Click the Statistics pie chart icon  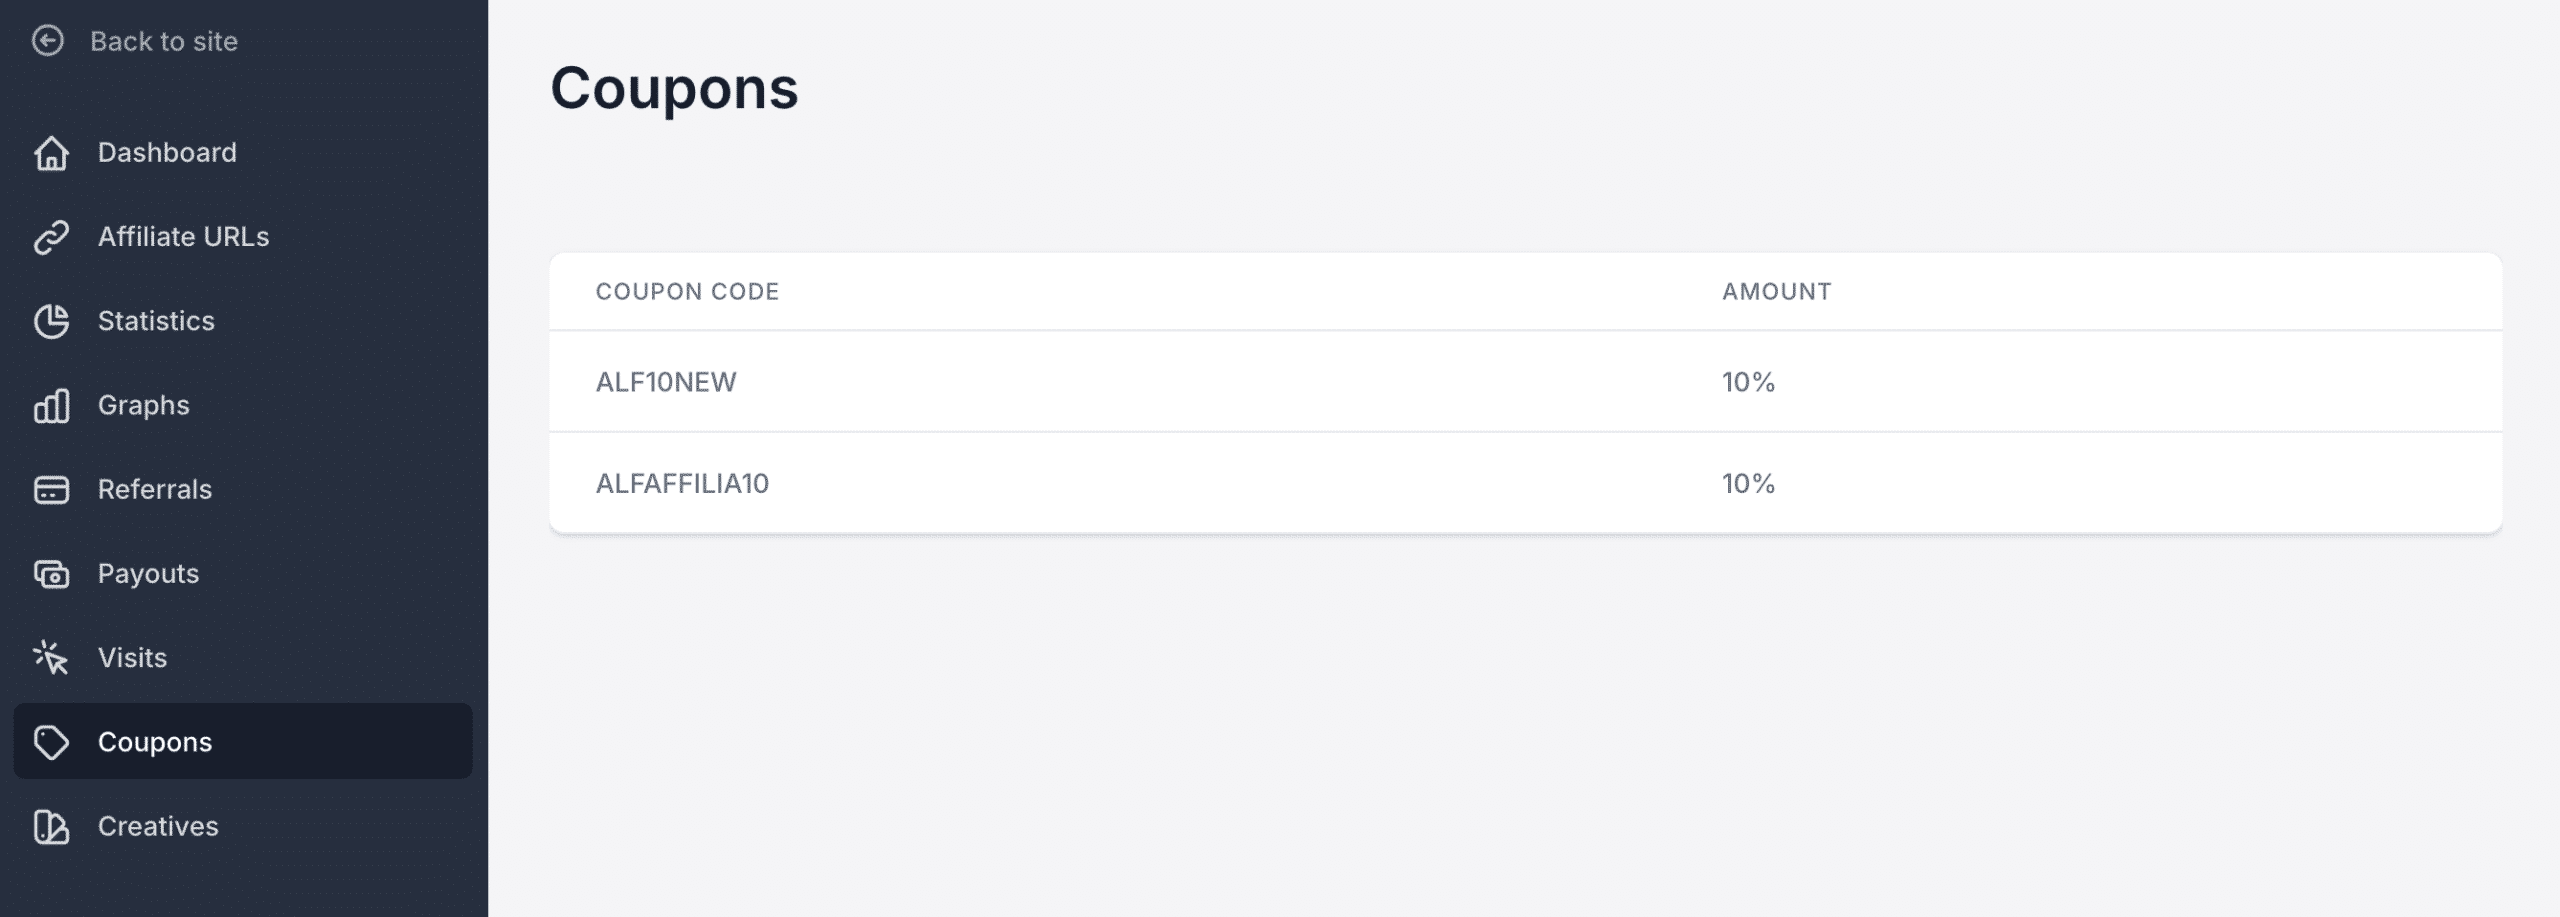(51, 321)
